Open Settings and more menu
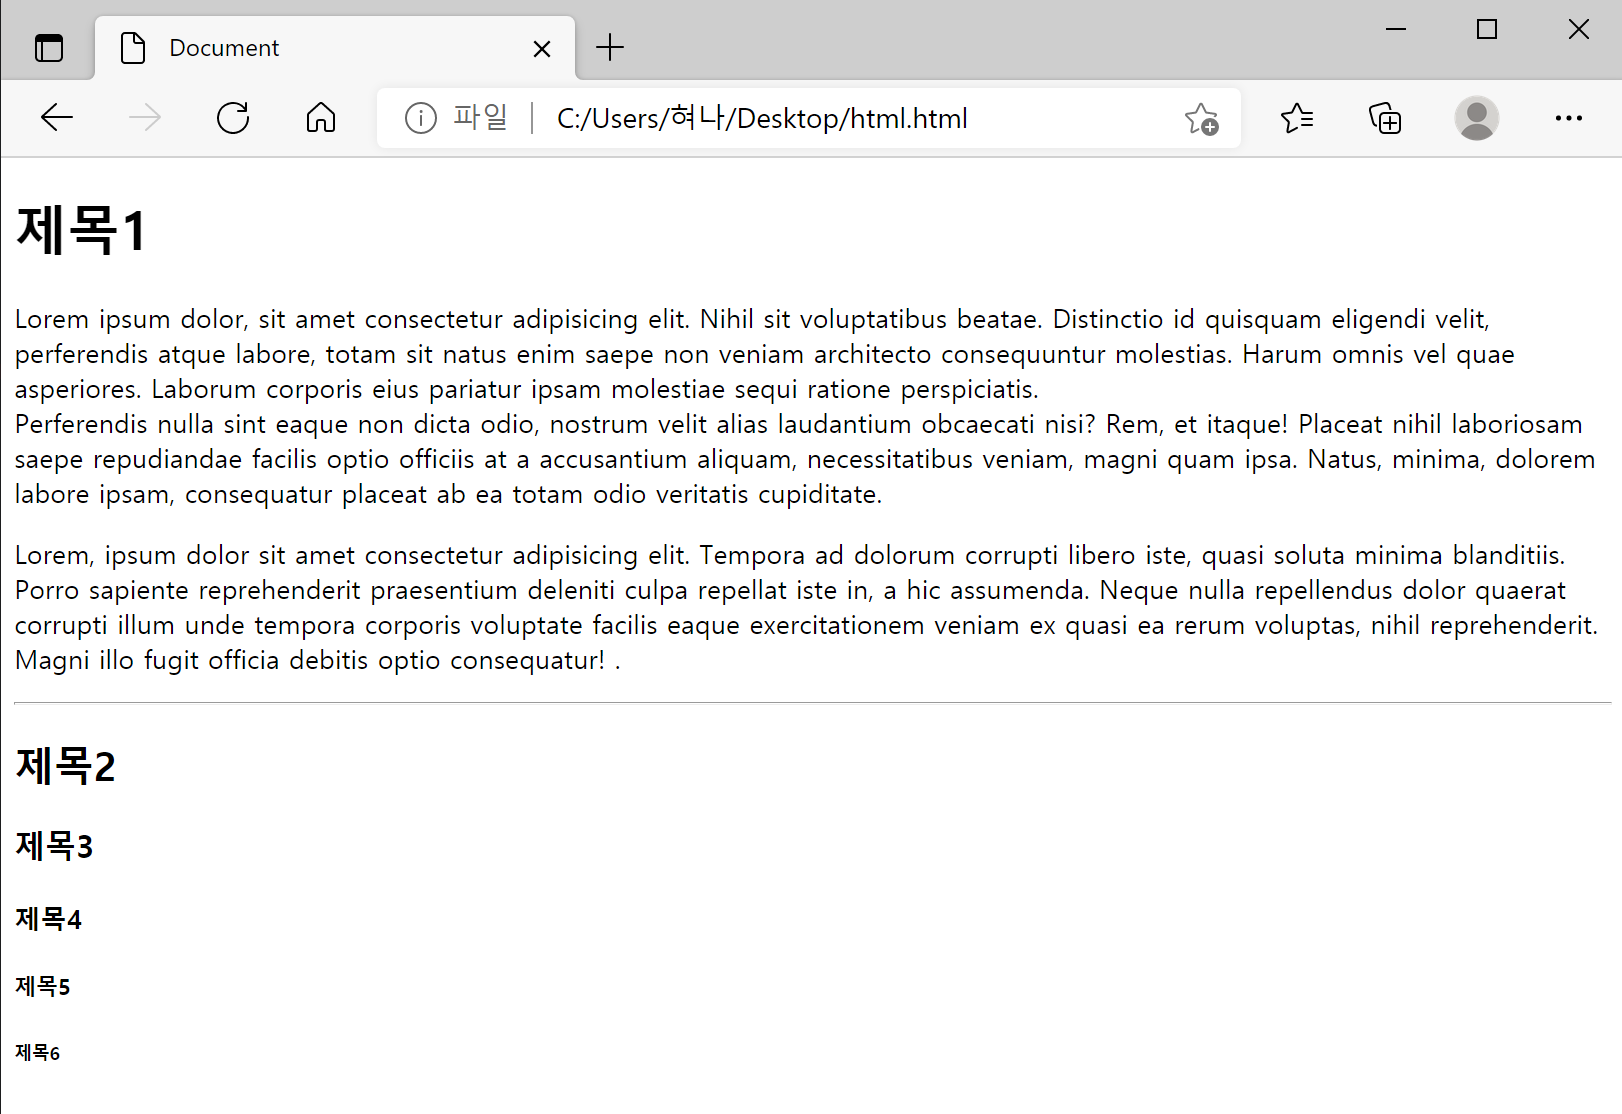 coord(1568,118)
